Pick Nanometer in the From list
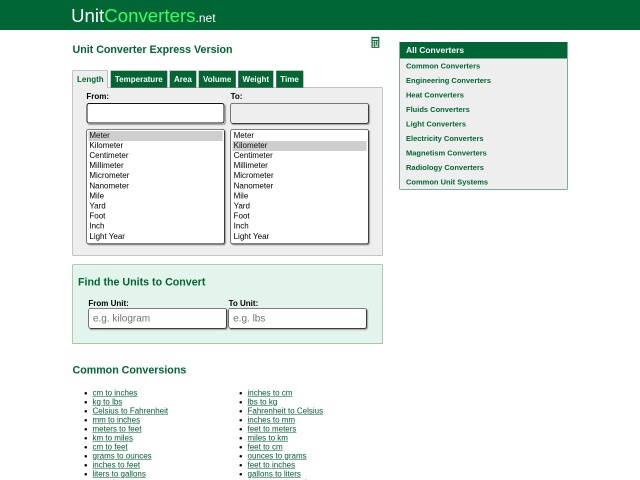Screen dimensions: 640x480 point(155,186)
